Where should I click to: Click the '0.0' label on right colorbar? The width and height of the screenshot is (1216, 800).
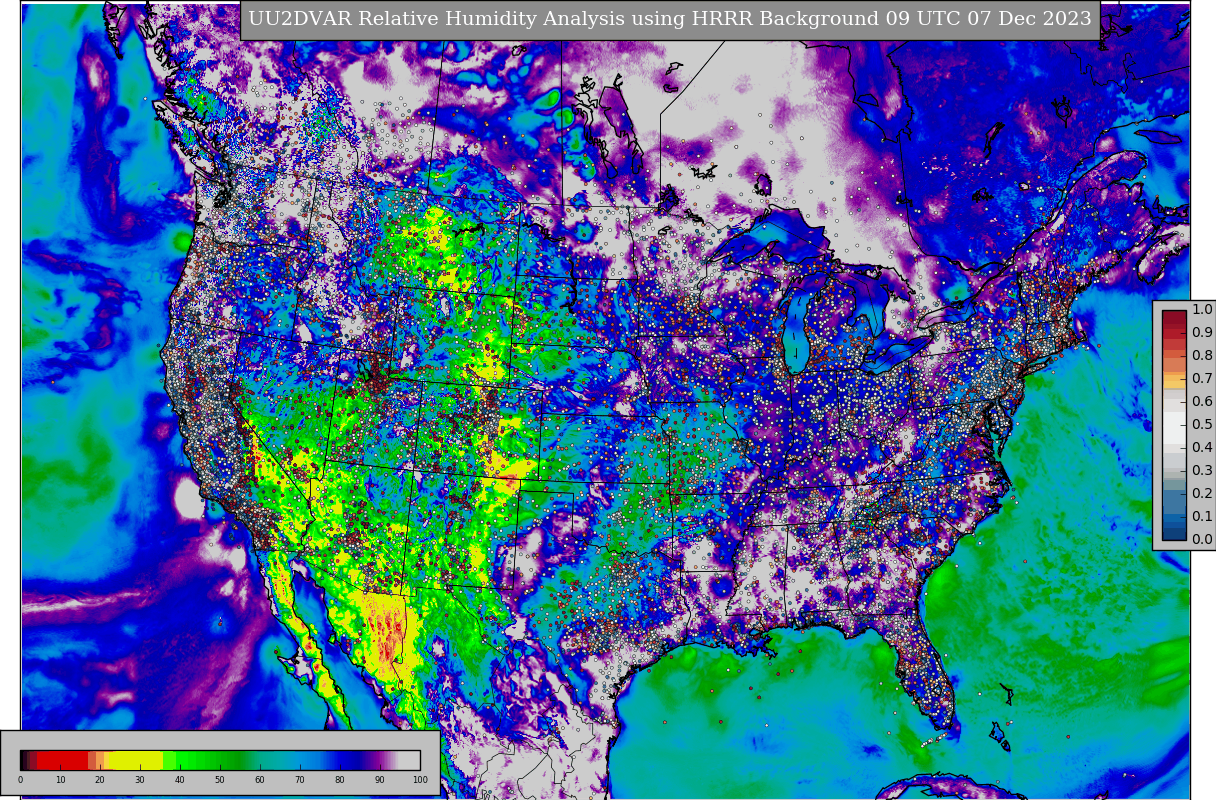pyautogui.click(x=1202, y=540)
